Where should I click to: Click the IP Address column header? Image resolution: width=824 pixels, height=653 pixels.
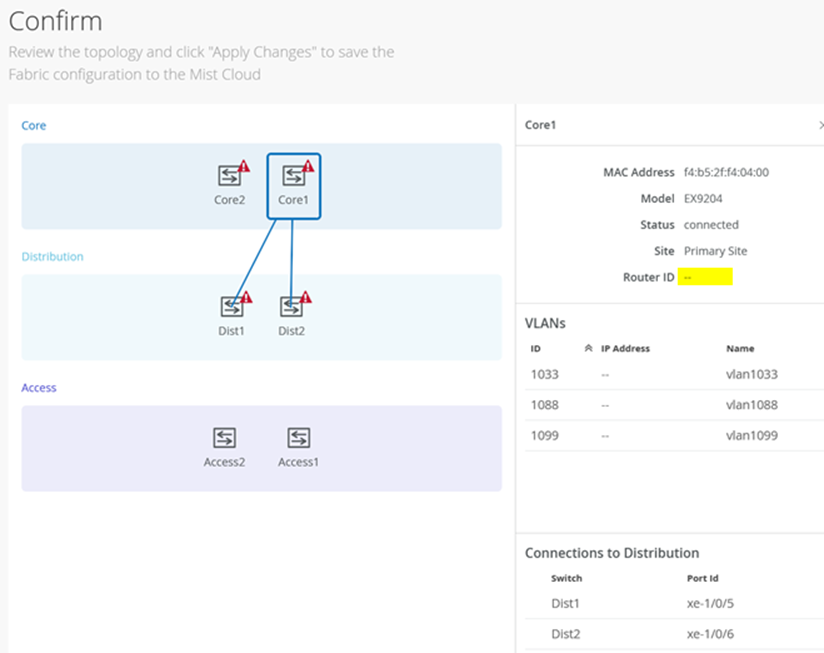(x=625, y=349)
